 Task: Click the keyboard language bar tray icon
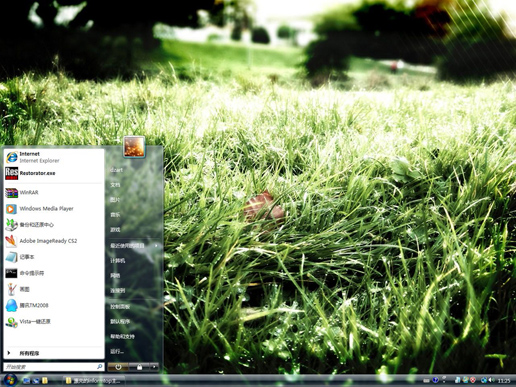426,380
